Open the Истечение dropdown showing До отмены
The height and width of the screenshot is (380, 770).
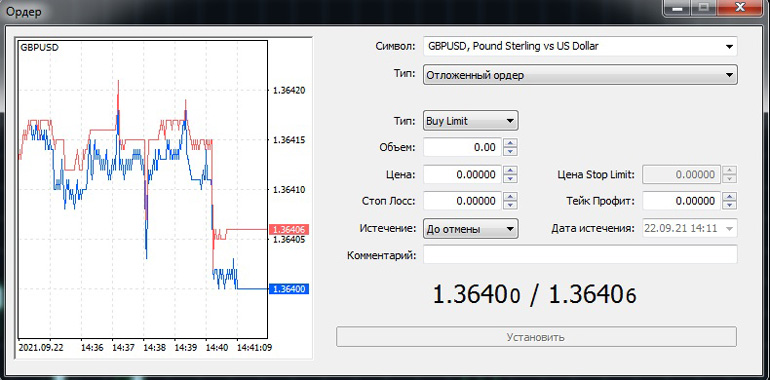coord(470,229)
